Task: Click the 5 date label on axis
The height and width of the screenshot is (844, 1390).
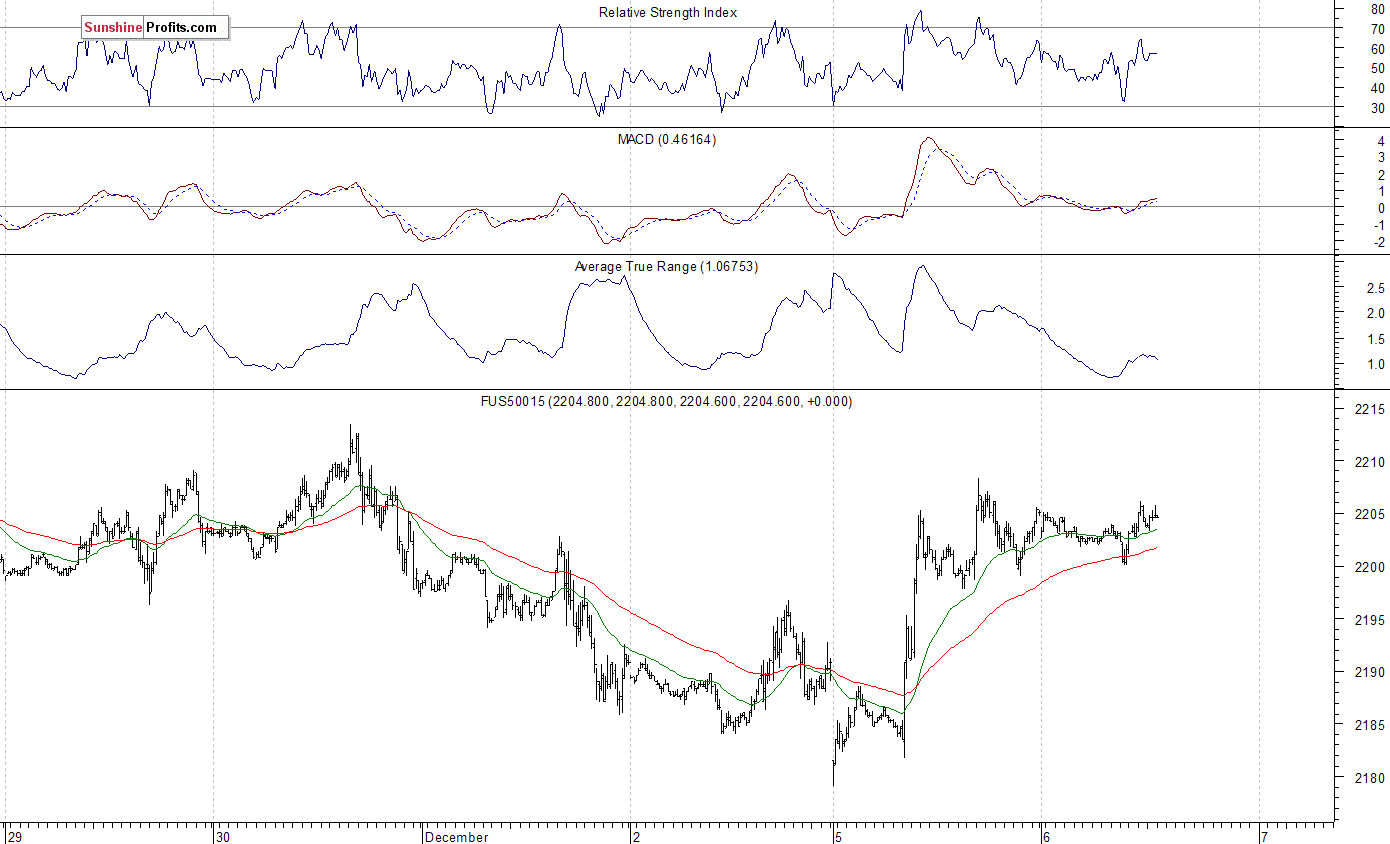Action: click(839, 836)
